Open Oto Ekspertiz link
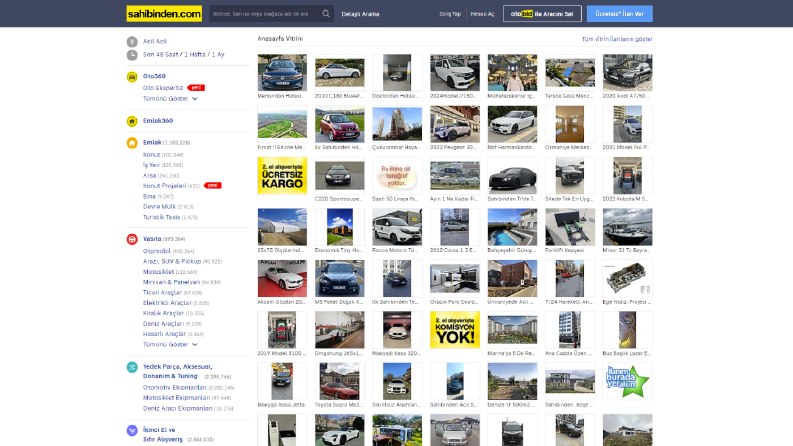Screen dimensions: 793x446 click(163, 88)
